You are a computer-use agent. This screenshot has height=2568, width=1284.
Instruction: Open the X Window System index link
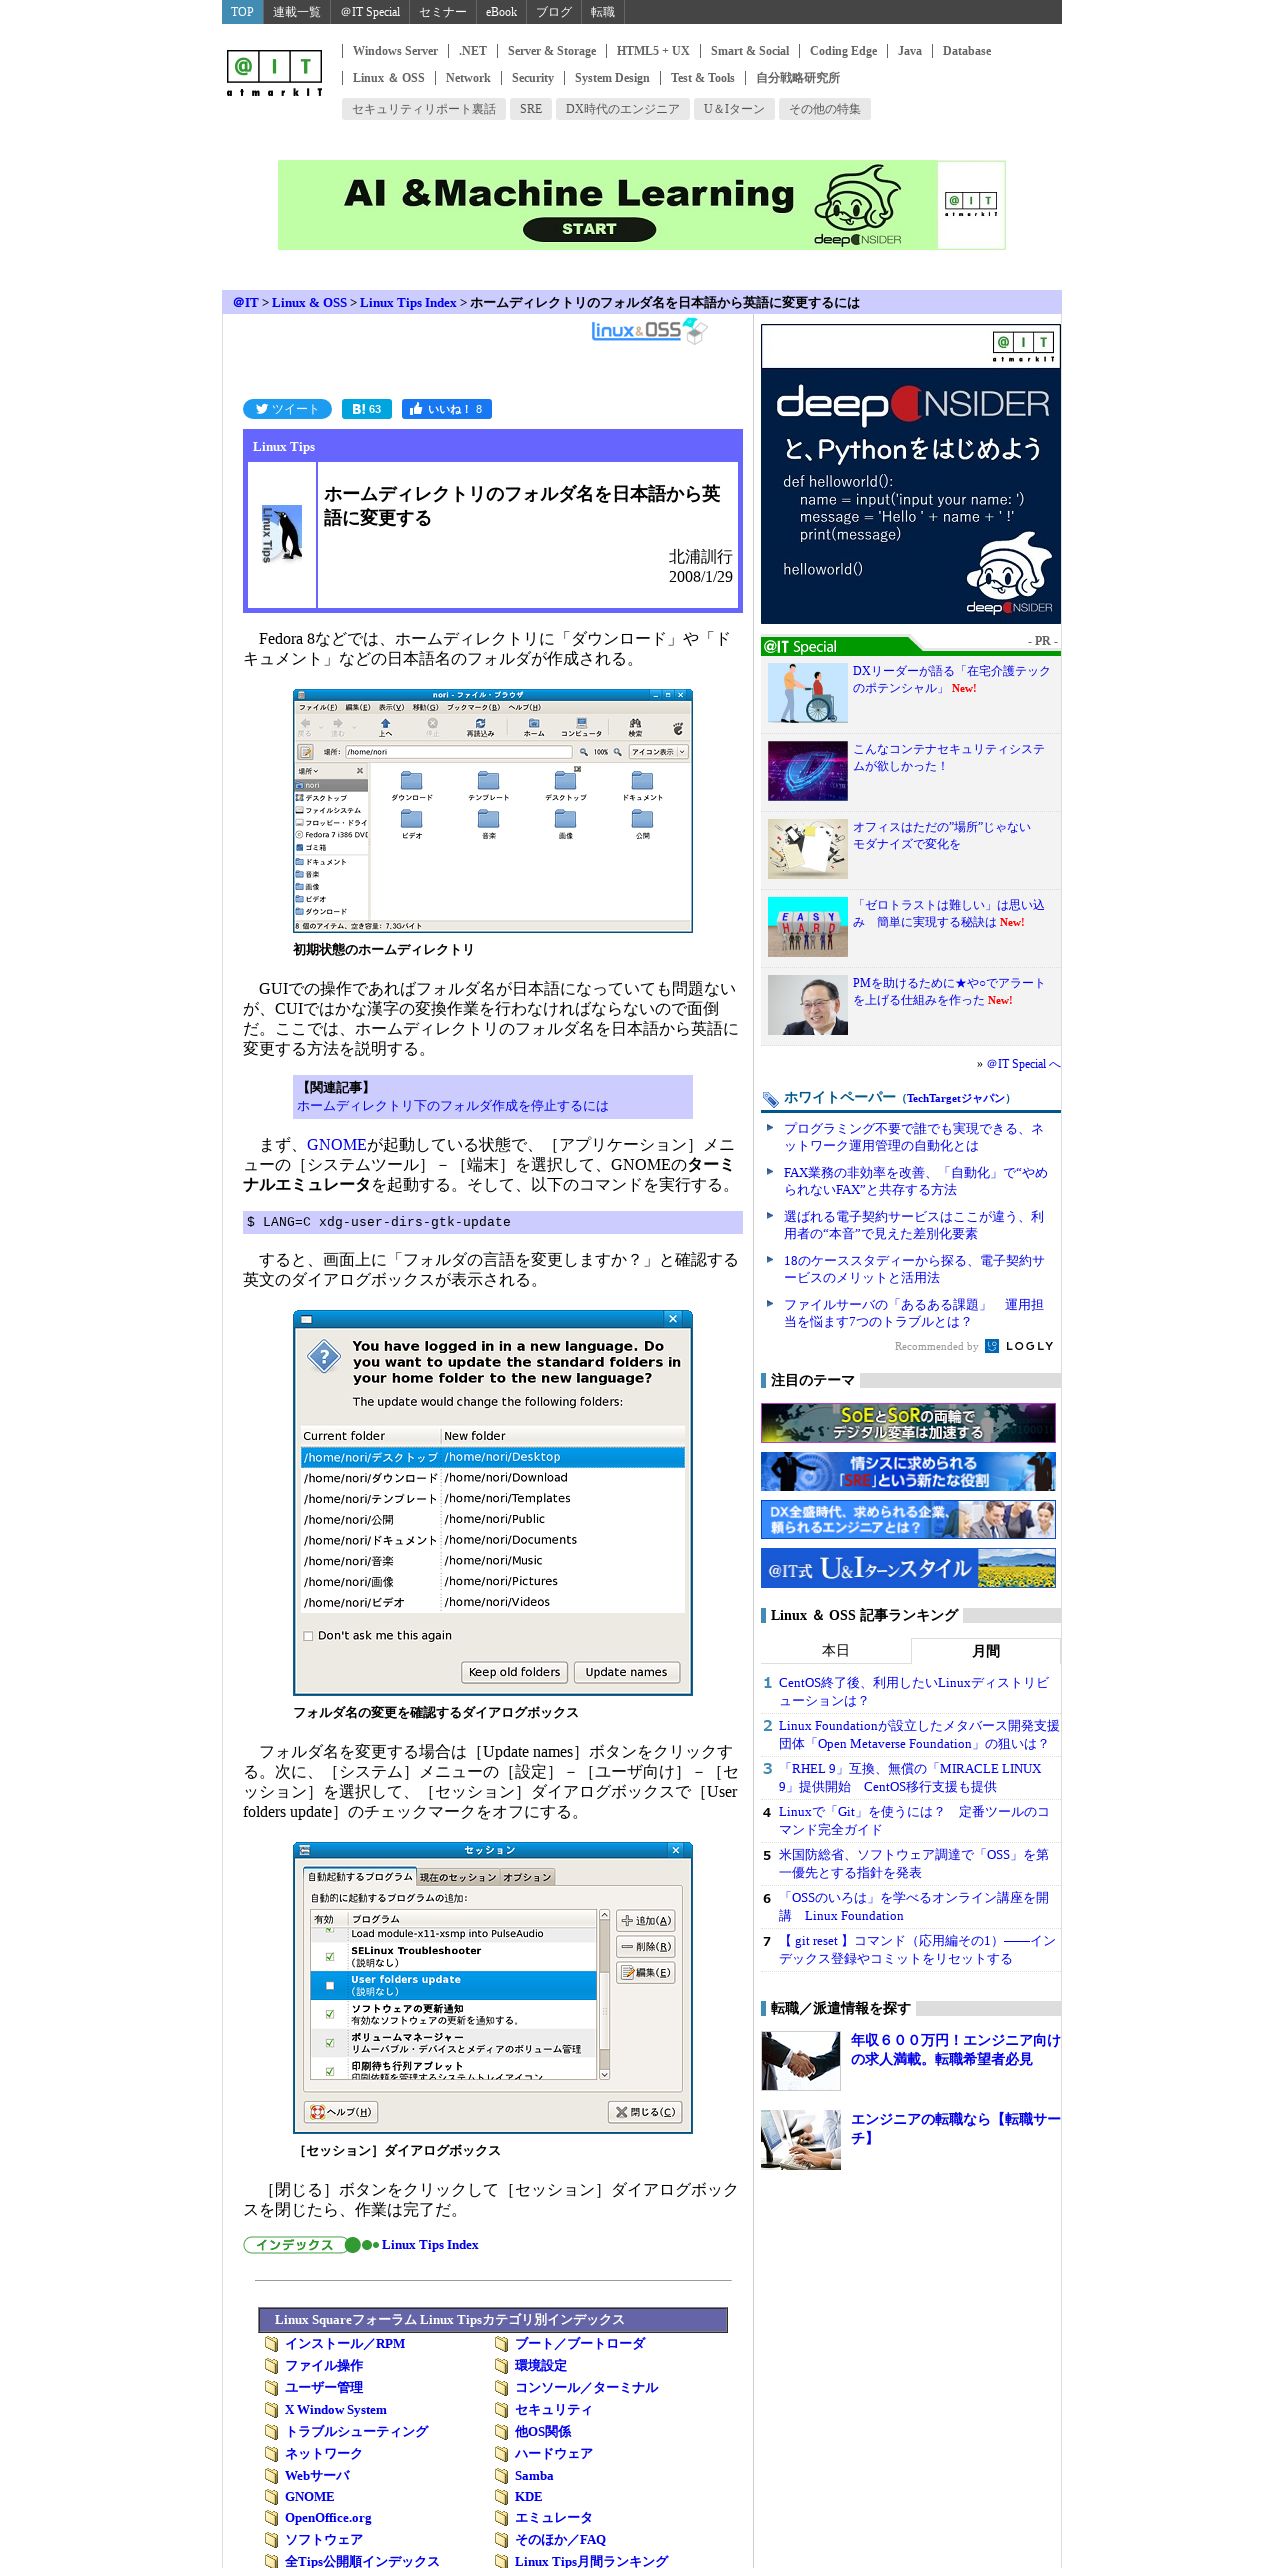point(336,2410)
